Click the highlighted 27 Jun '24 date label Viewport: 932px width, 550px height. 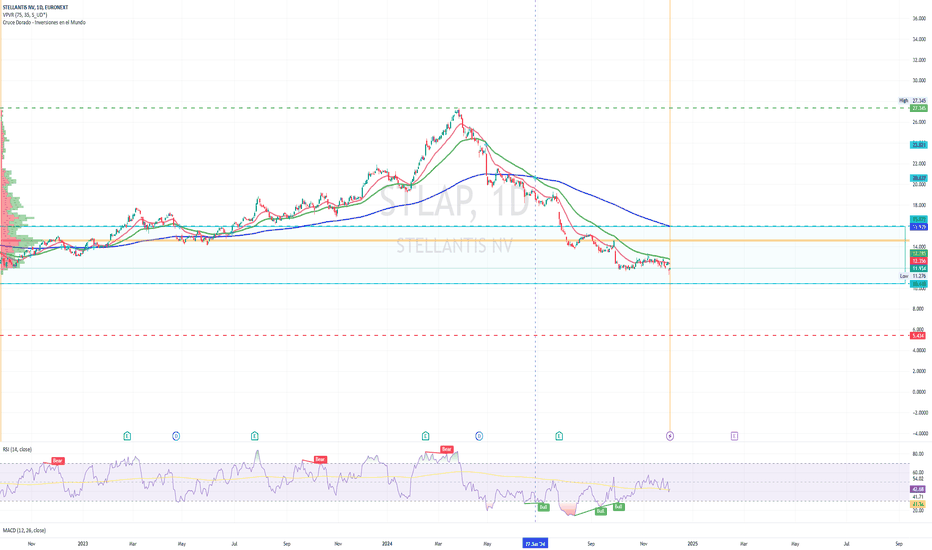point(536,543)
